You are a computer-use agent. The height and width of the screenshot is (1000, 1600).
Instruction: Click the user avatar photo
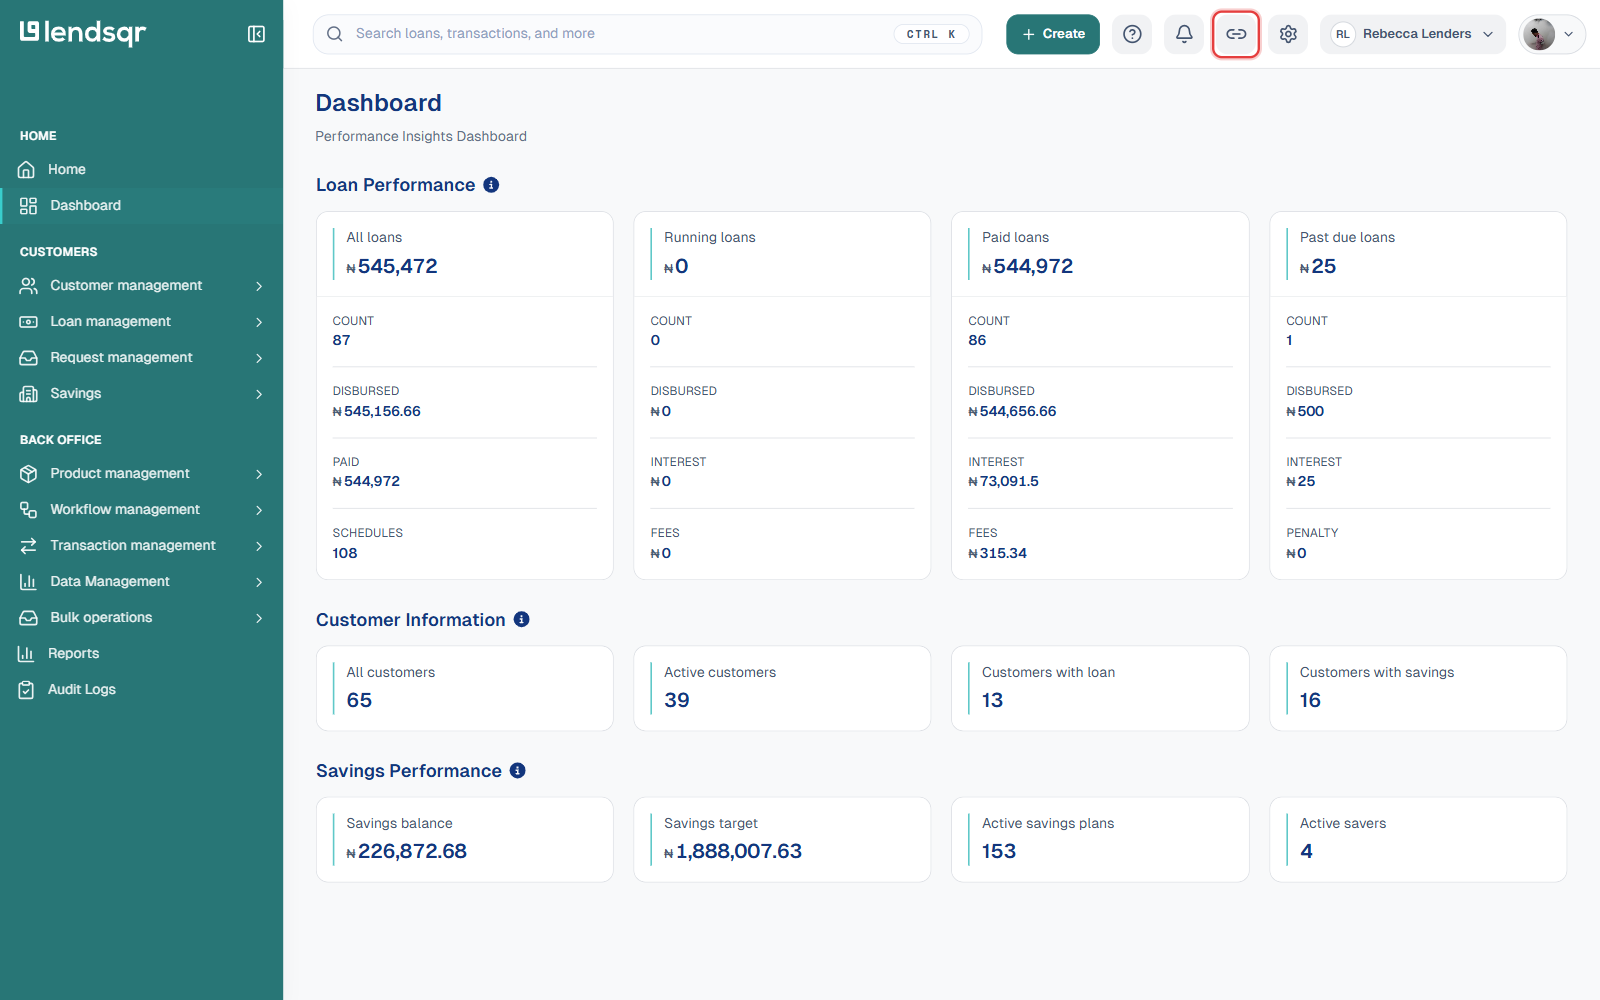coord(1538,34)
